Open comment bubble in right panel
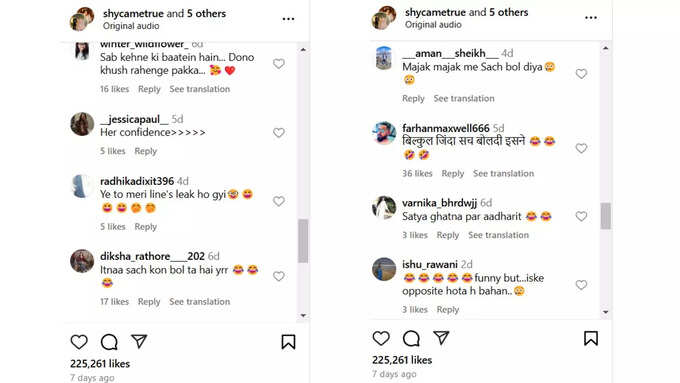The width and height of the screenshot is (680, 383). pyautogui.click(x=411, y=338)
